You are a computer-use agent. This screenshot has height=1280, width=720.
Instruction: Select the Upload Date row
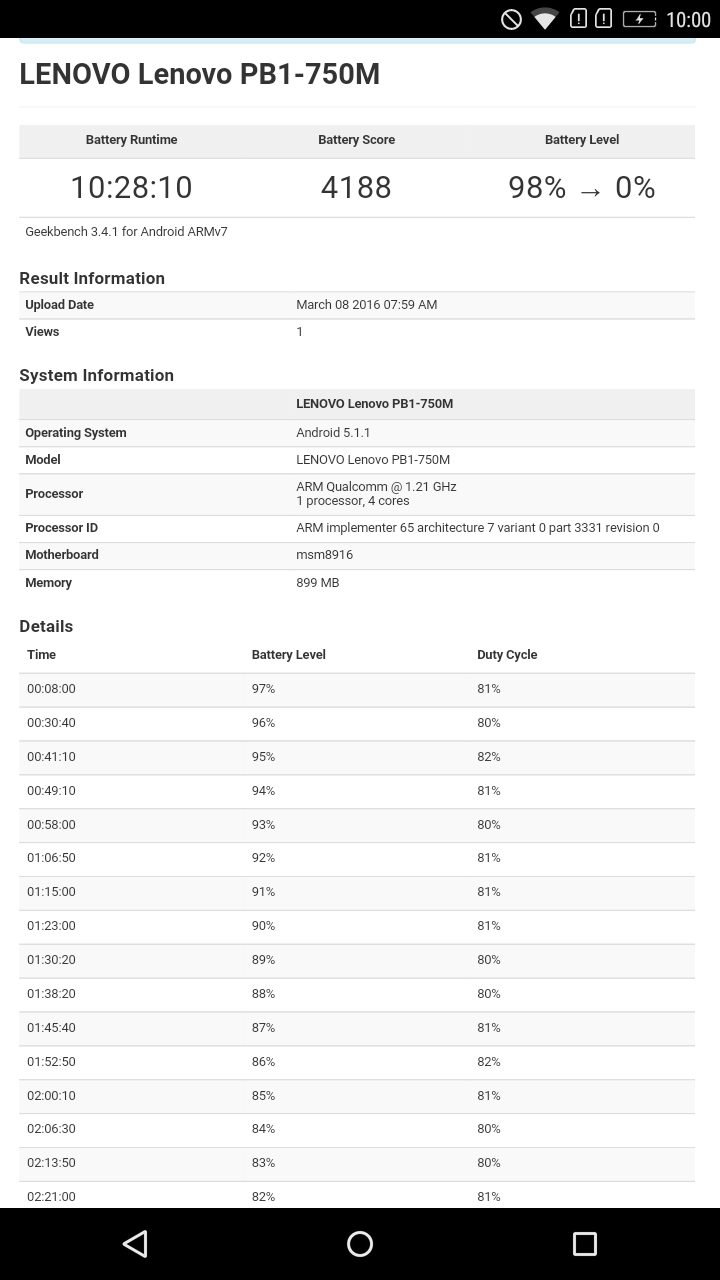[357, 305]
